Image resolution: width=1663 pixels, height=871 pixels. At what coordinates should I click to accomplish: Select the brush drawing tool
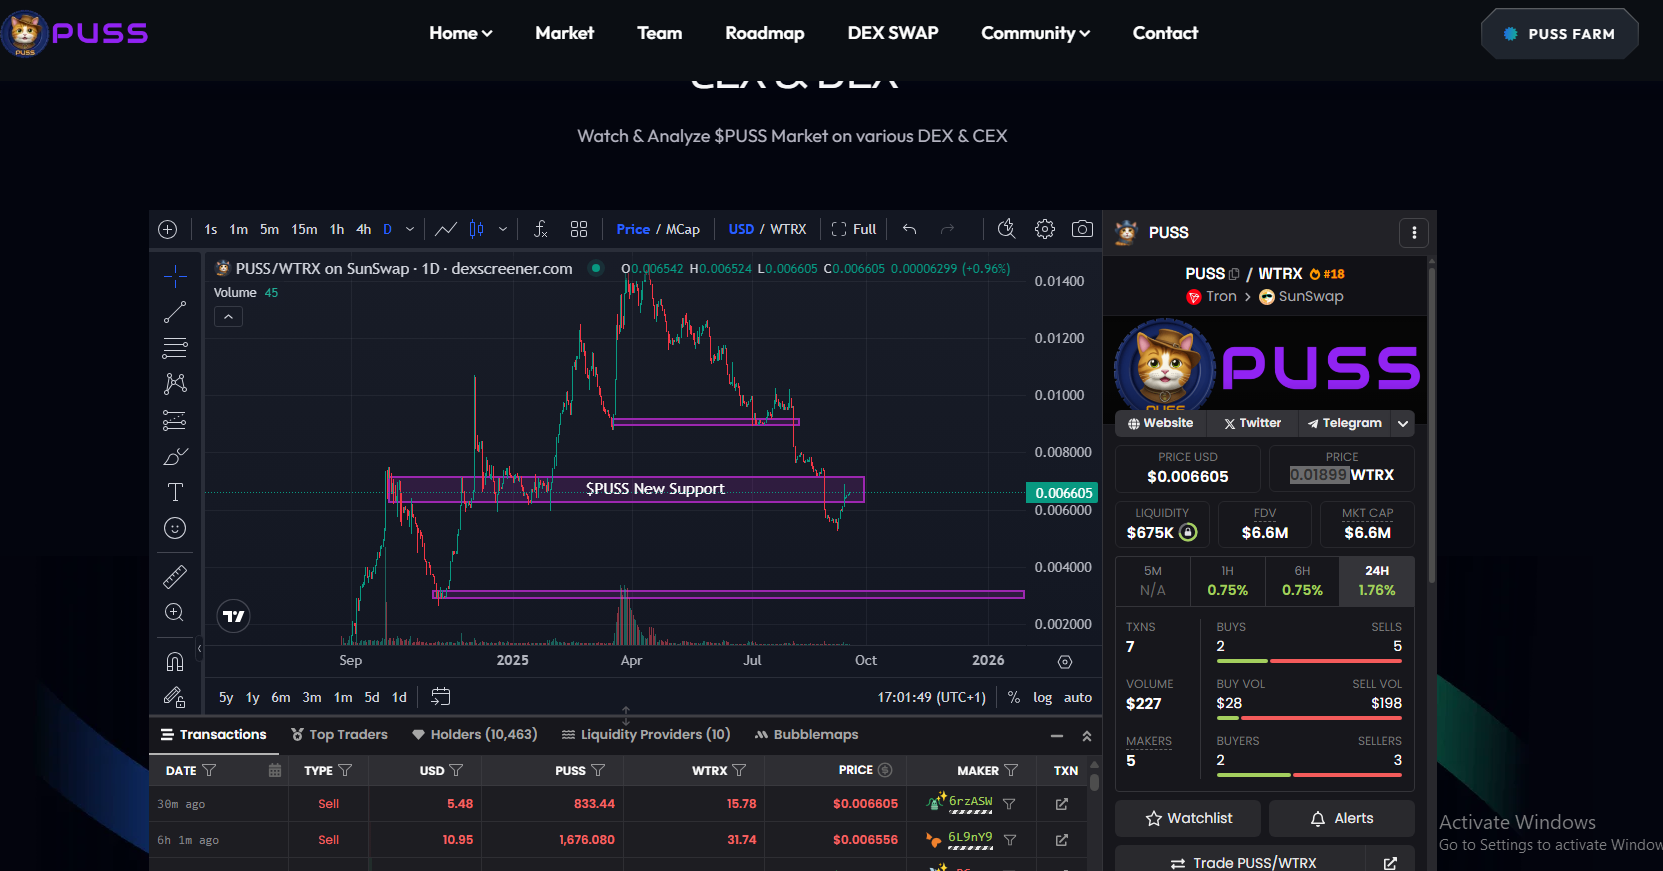pyautogui.click(x=175, y=457)
